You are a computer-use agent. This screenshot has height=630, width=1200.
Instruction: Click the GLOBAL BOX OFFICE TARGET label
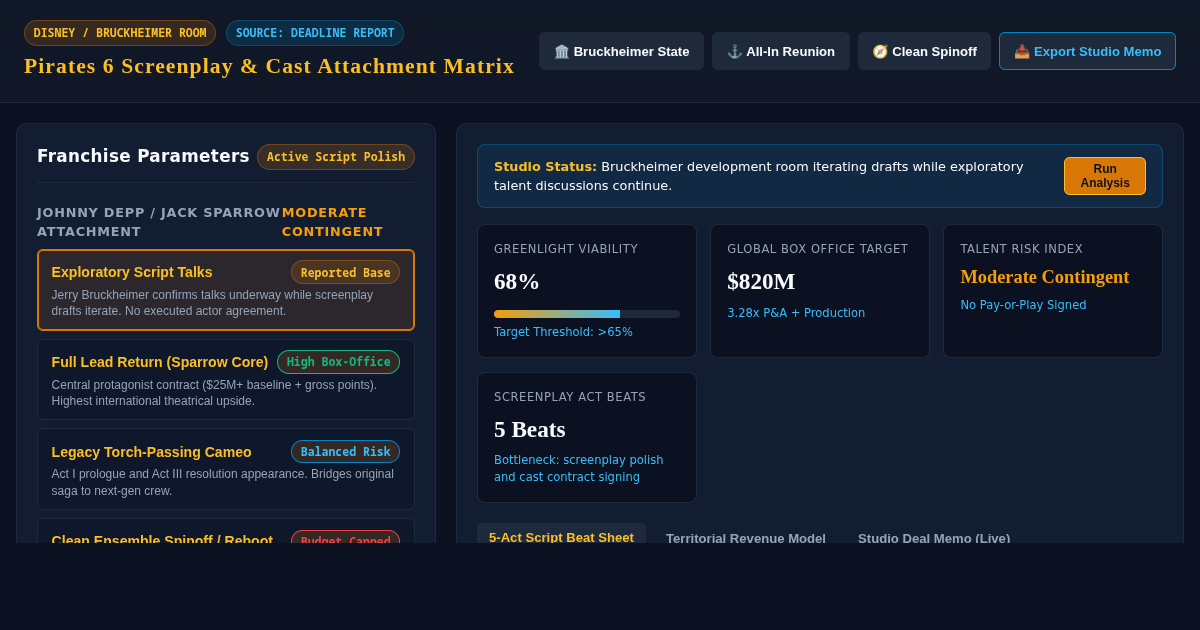click(818, 249)
